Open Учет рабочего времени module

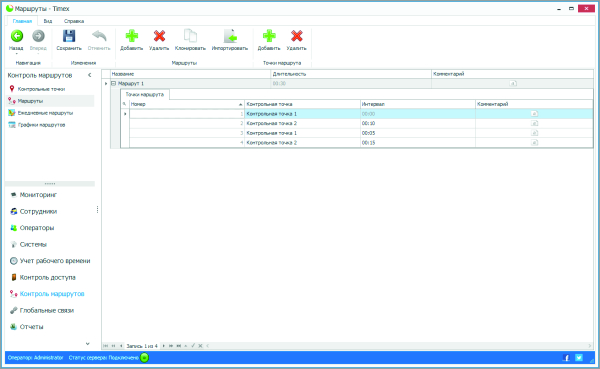pos(55,261)
